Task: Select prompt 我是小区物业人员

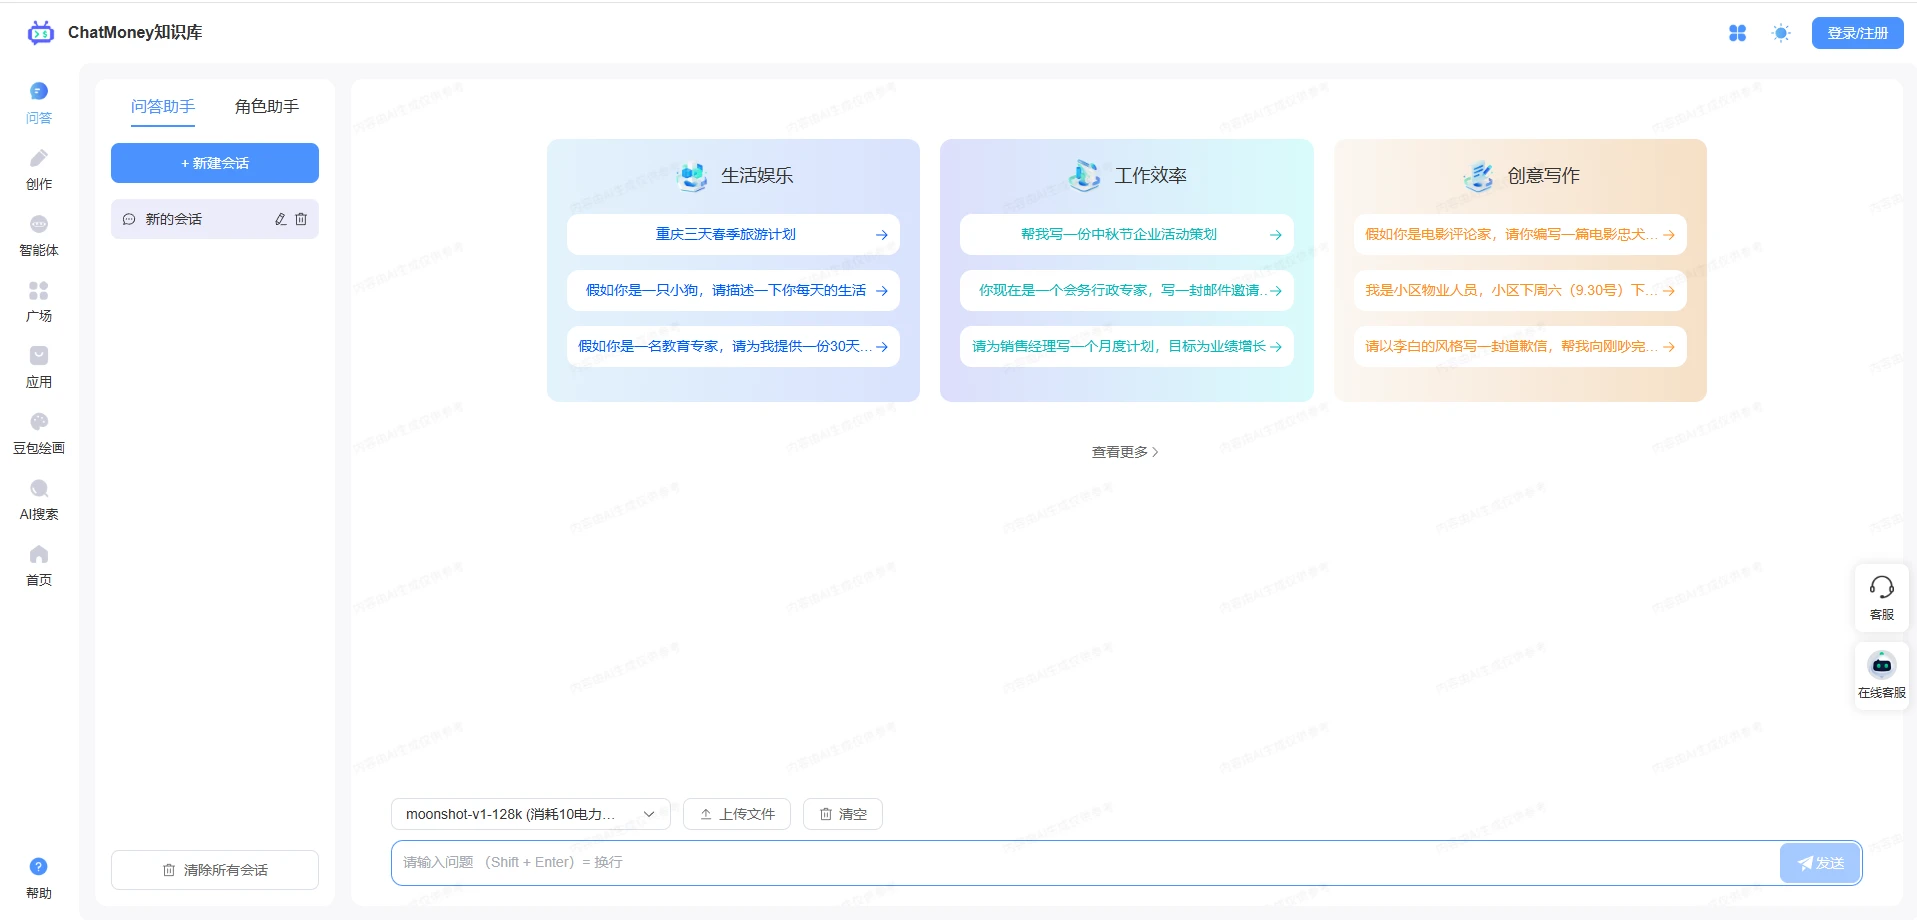Action: click(1520, 291)
